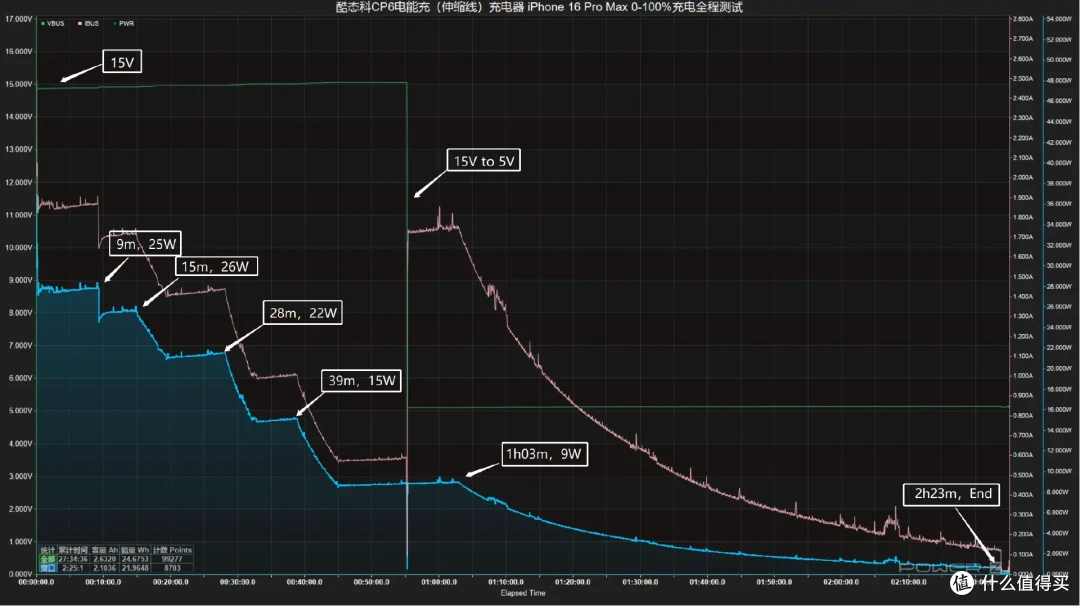
Task: Click the 8703 points cell
Action: tap(172, 568)
